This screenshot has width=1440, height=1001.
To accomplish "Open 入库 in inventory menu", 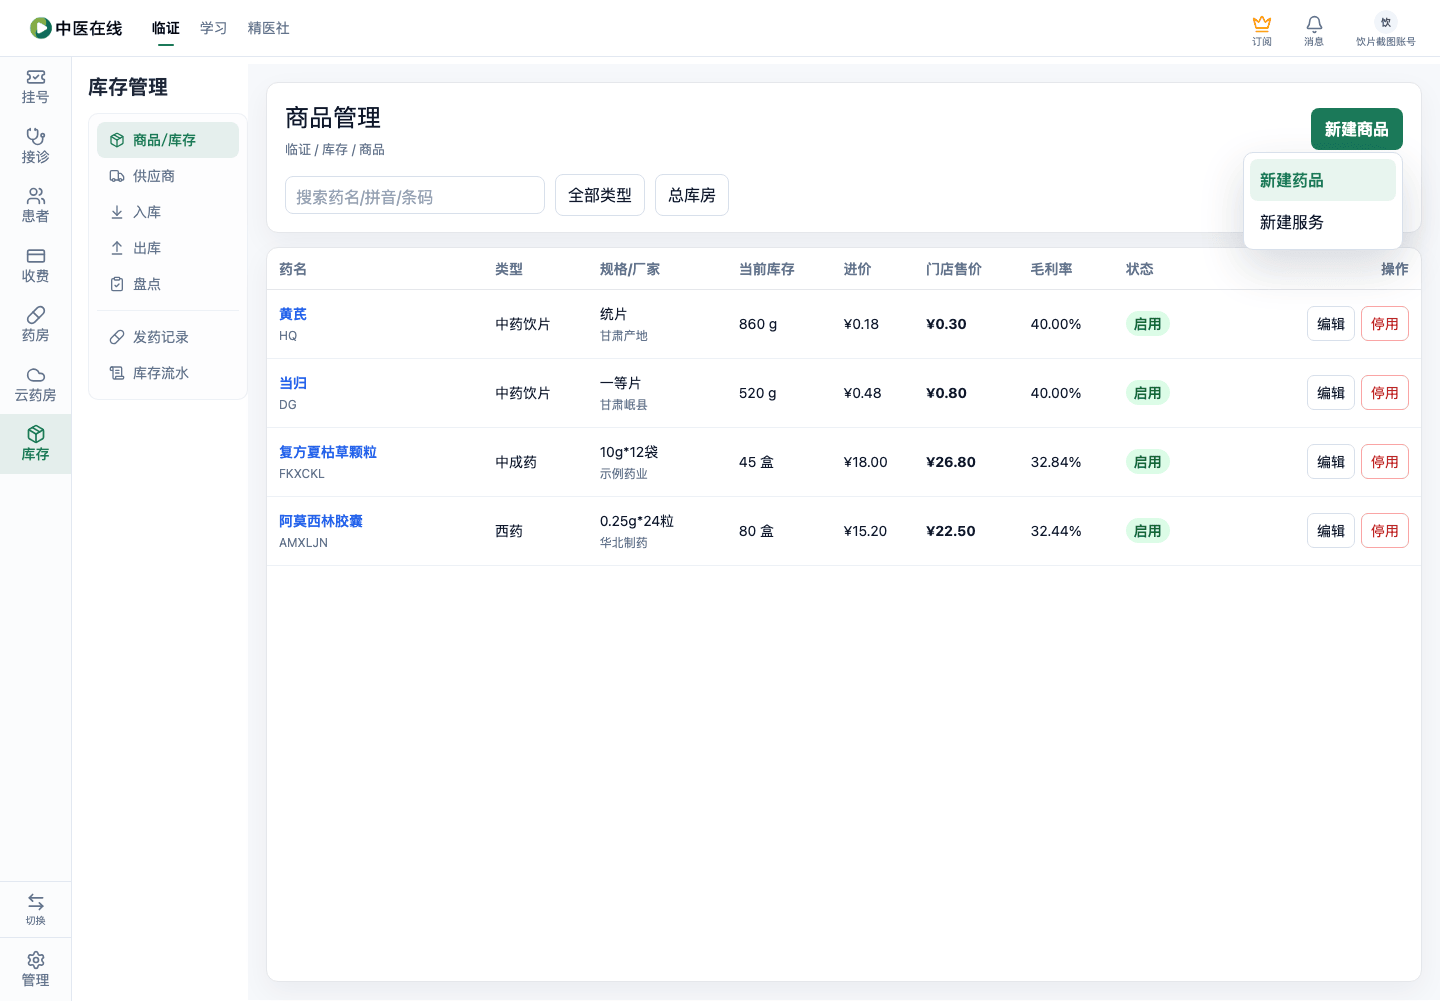I will (x=168, y=212).
